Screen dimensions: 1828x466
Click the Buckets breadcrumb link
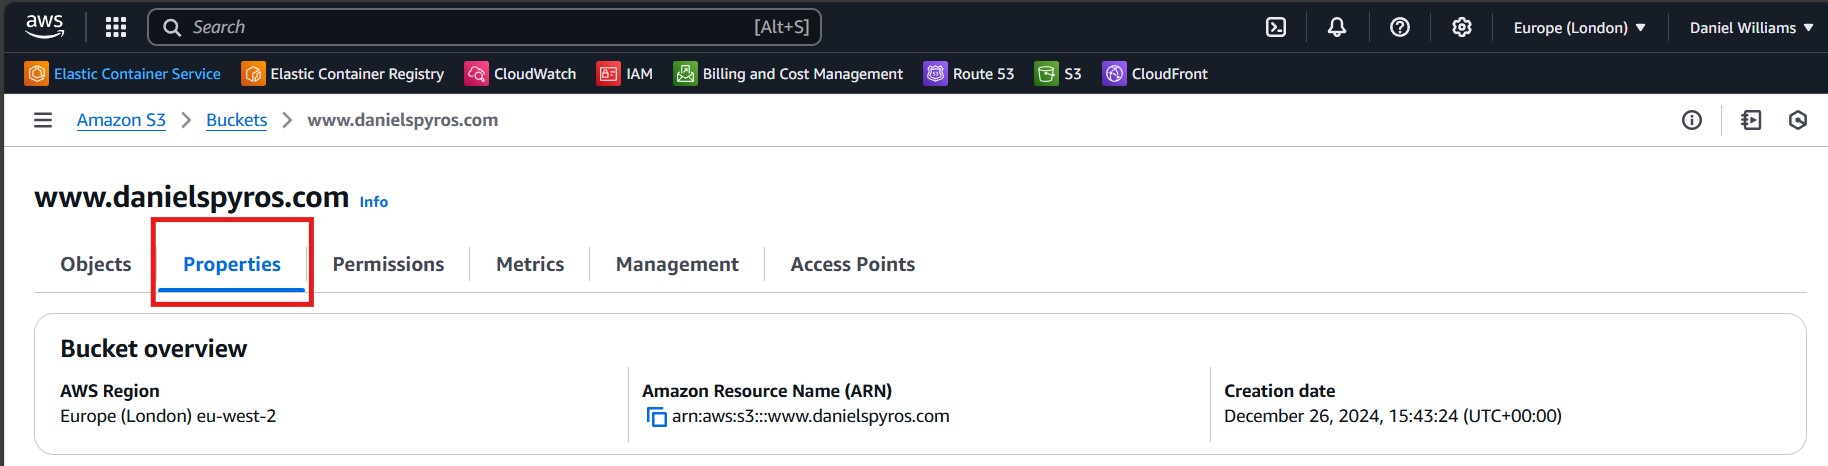236,120
